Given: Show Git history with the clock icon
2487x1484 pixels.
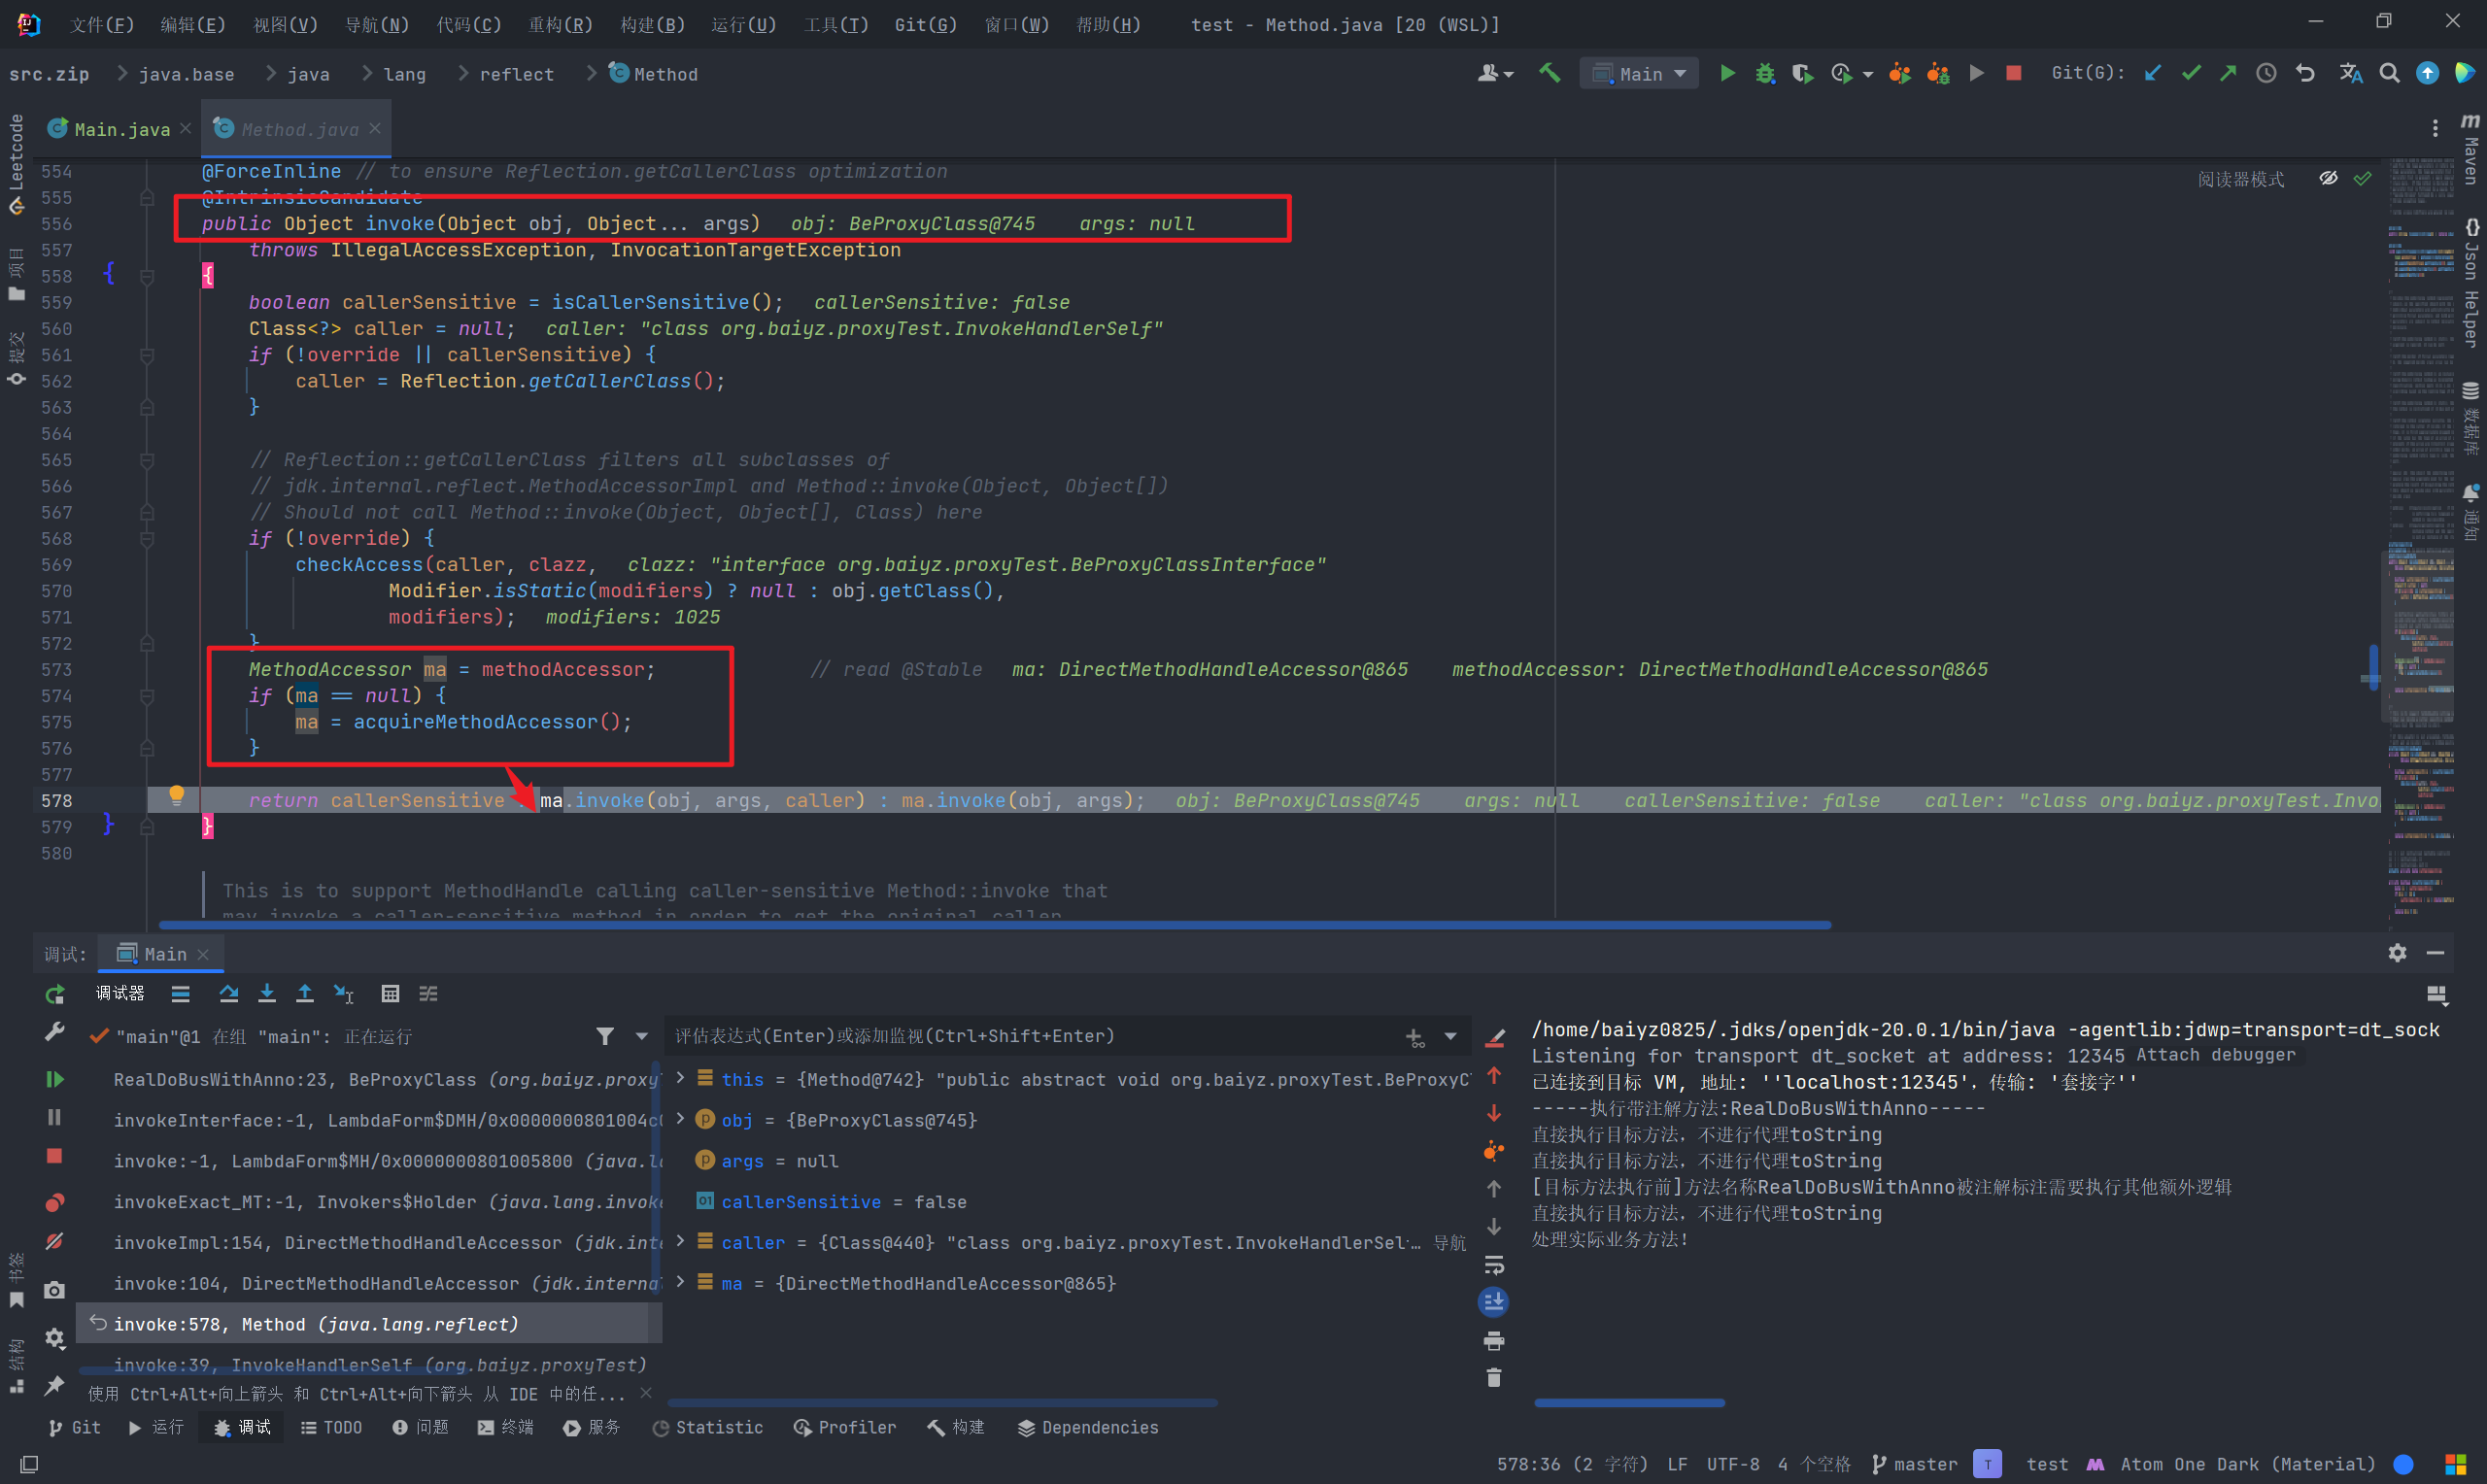Looking at the screenshot, I should pos(2266,73).
